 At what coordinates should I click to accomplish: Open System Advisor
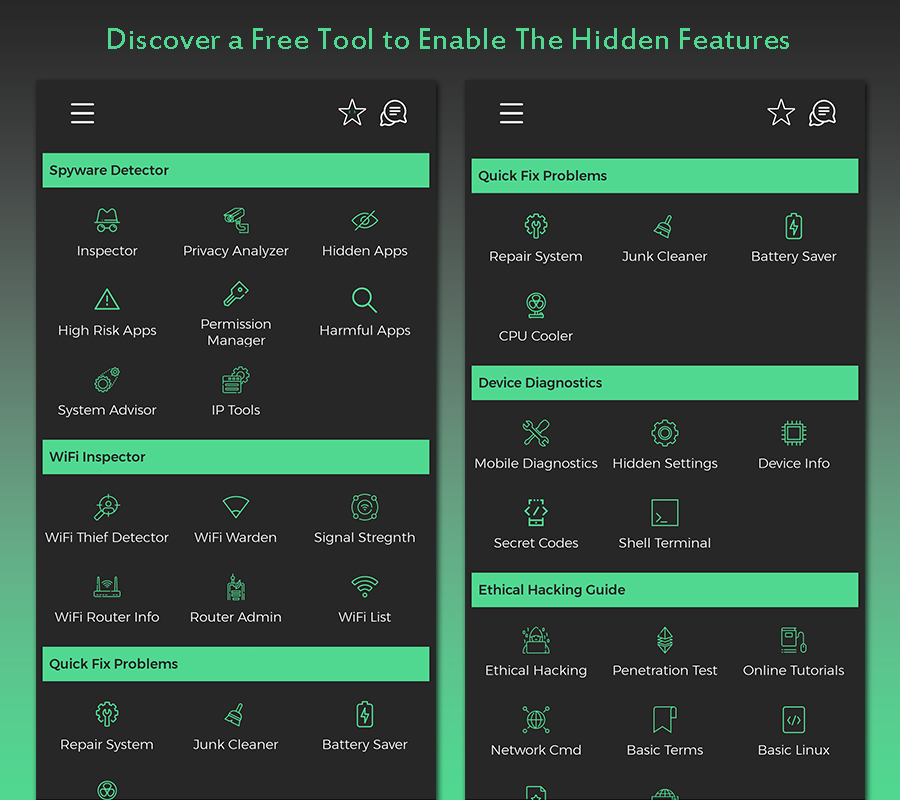[107, 392]
